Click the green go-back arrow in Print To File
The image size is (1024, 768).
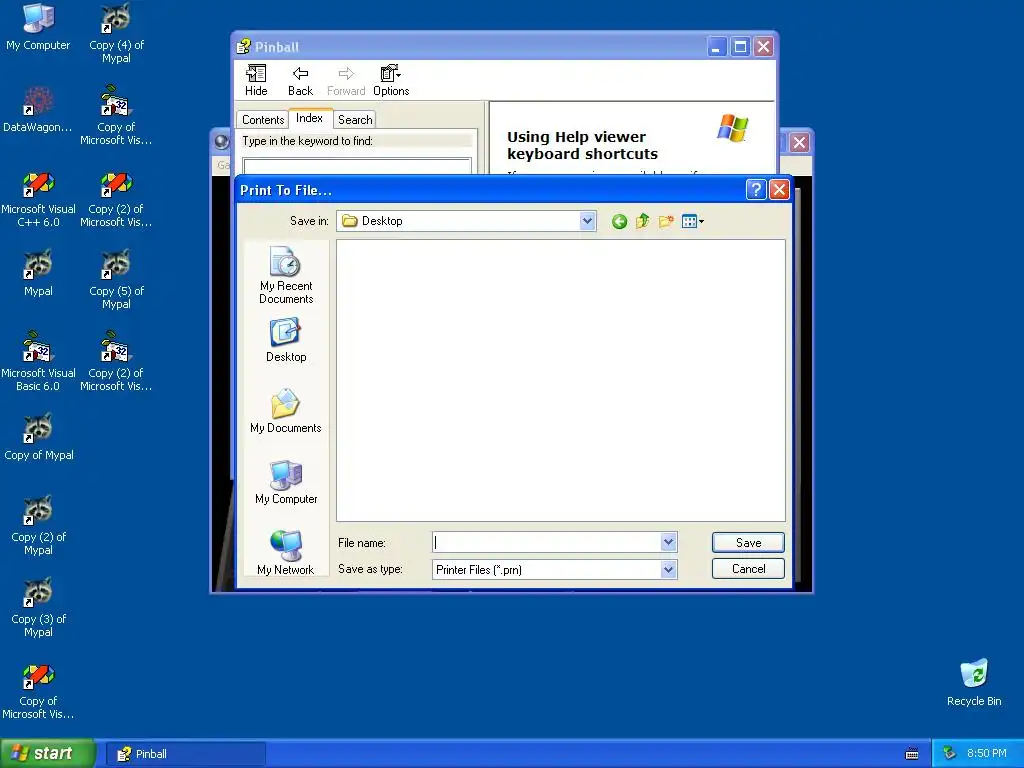coord(619,221)
